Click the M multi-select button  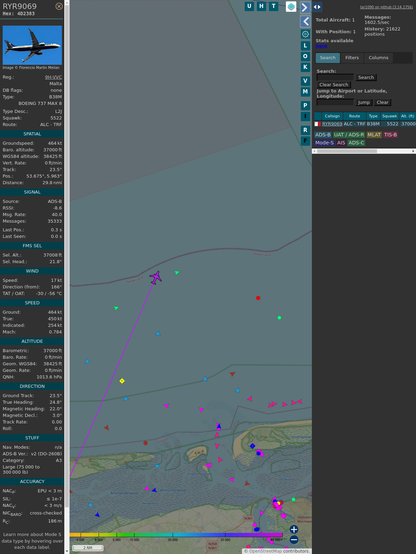[305, 92]
